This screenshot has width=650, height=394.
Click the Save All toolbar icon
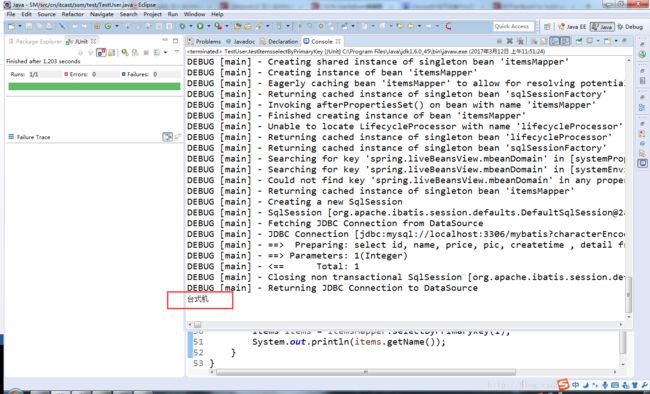coord(39,26)
